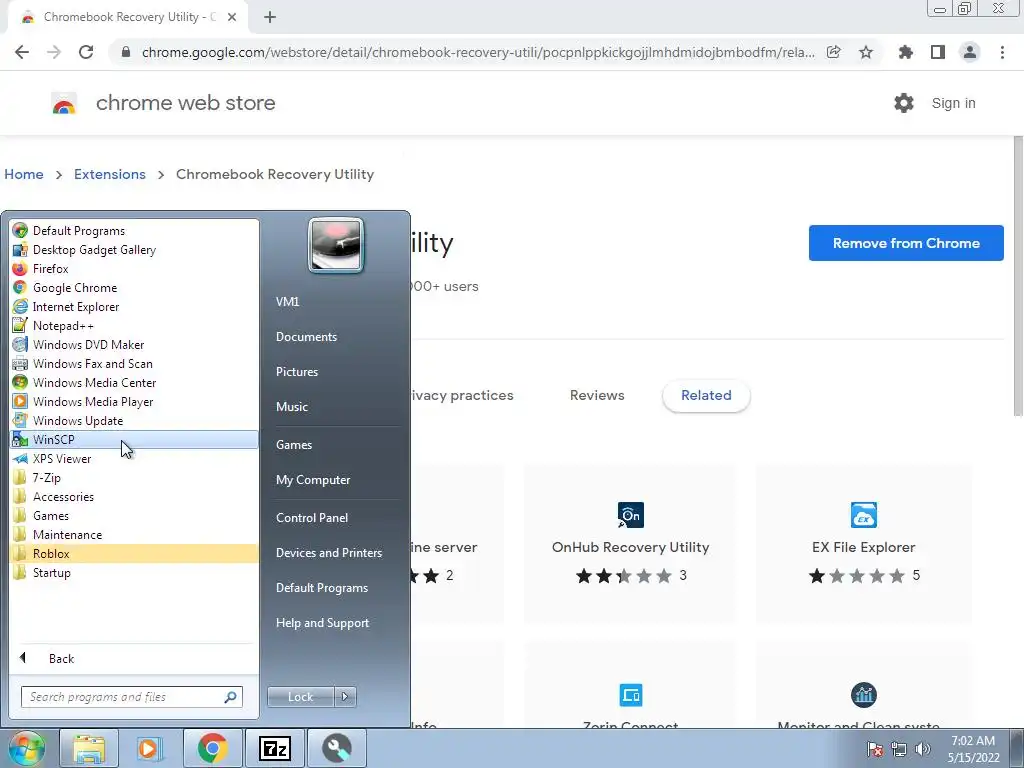This screenshot has height=768, width=1024.
Task: Click the user account picture in the start menu
Action: click(336, 245)
